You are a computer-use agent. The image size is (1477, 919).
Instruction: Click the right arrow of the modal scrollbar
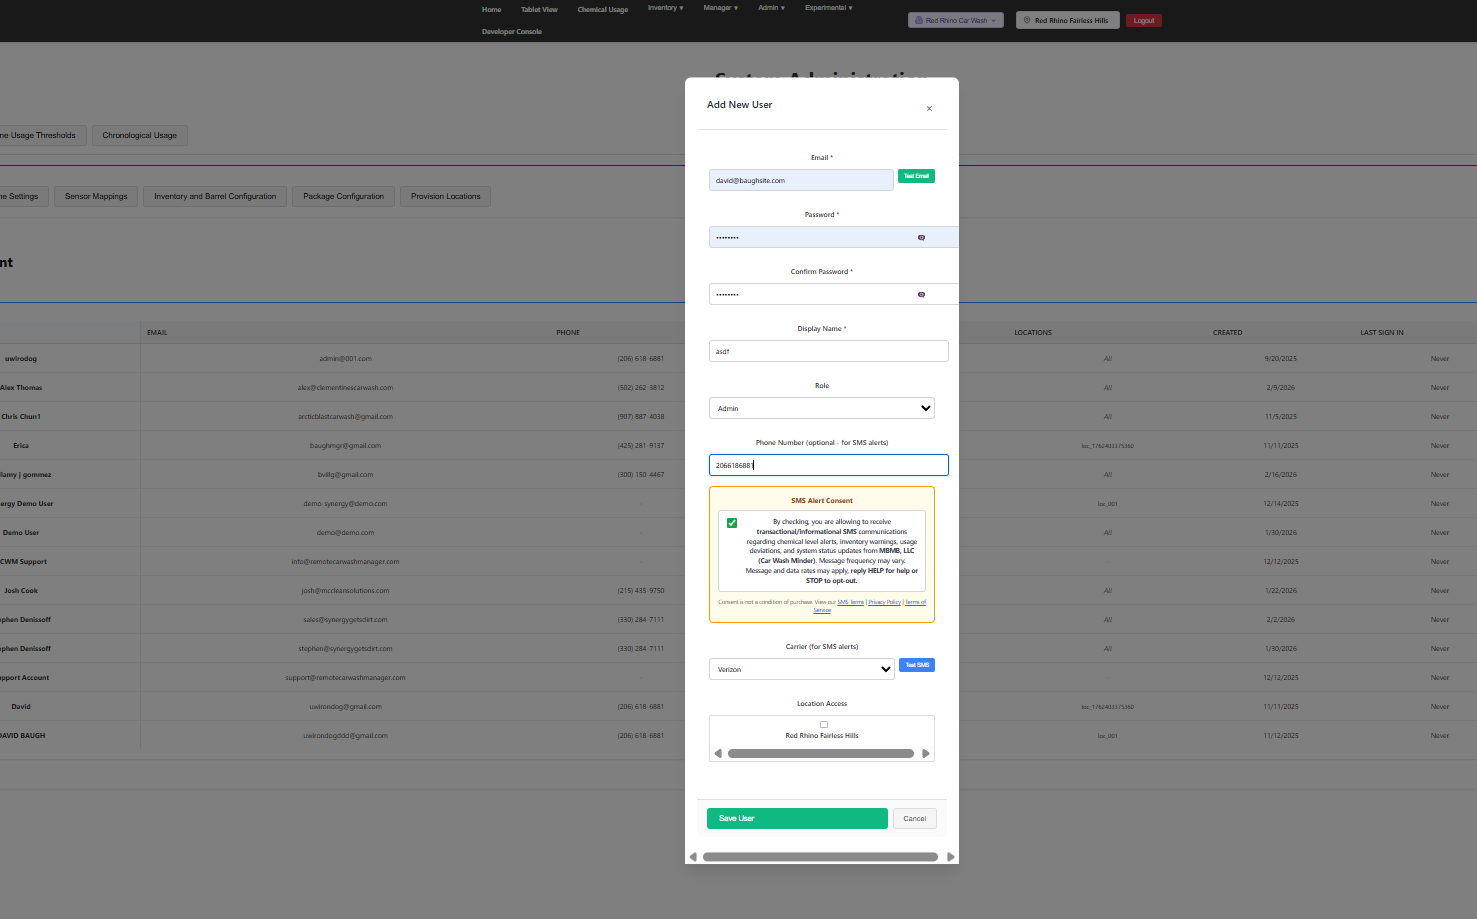(x=951, y=857)
